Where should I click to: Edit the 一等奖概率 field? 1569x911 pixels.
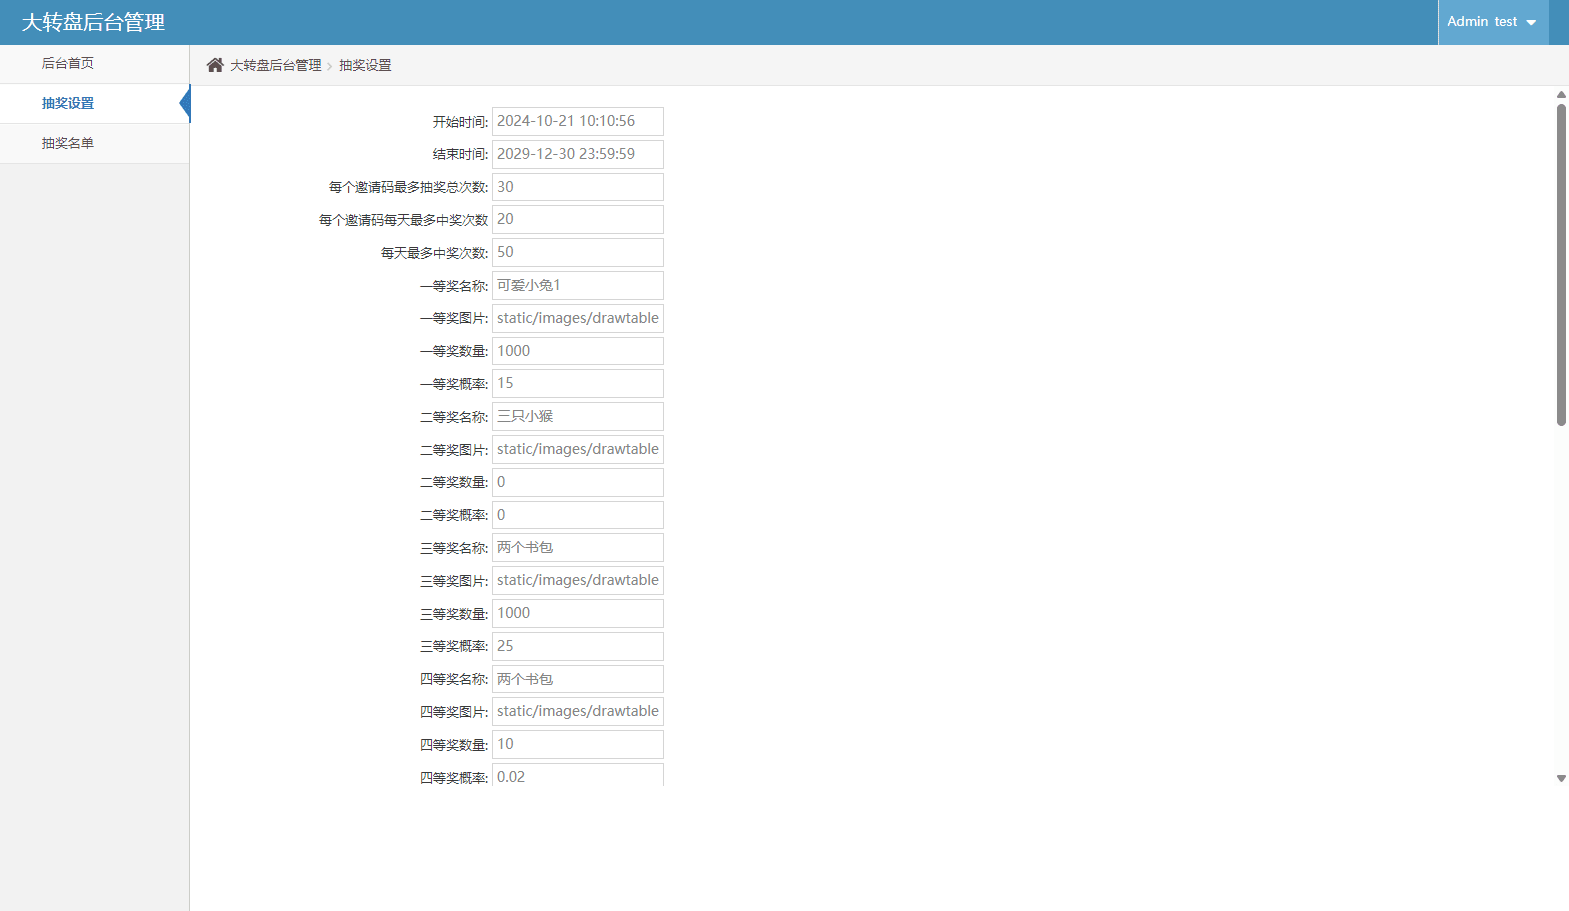(578, 383)
